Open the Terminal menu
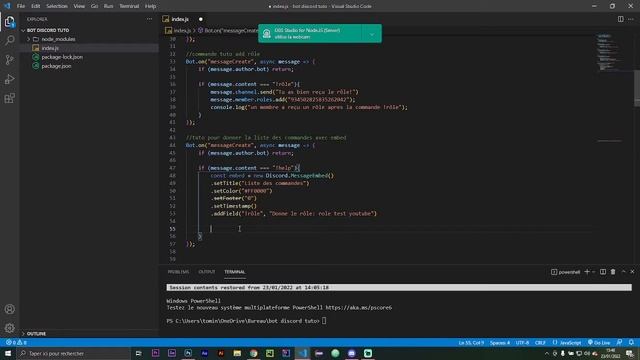 [129, 6]
